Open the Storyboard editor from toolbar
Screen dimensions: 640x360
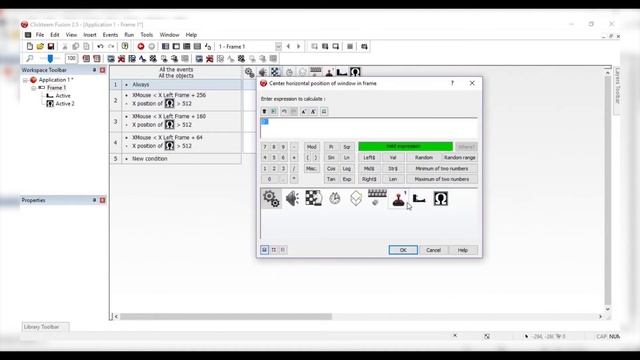(165, 47)
